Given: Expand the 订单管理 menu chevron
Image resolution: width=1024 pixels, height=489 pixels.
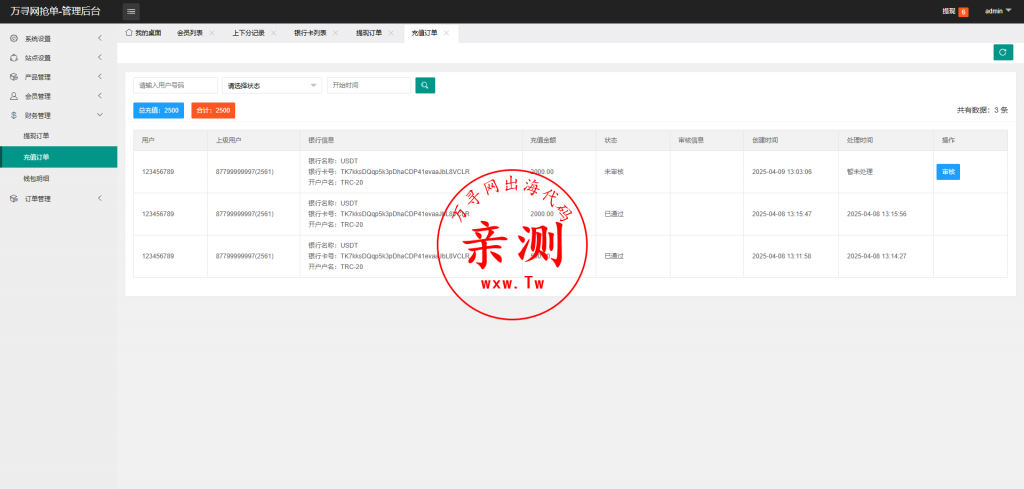Looking at the screenshot, I should click(100, 198).
